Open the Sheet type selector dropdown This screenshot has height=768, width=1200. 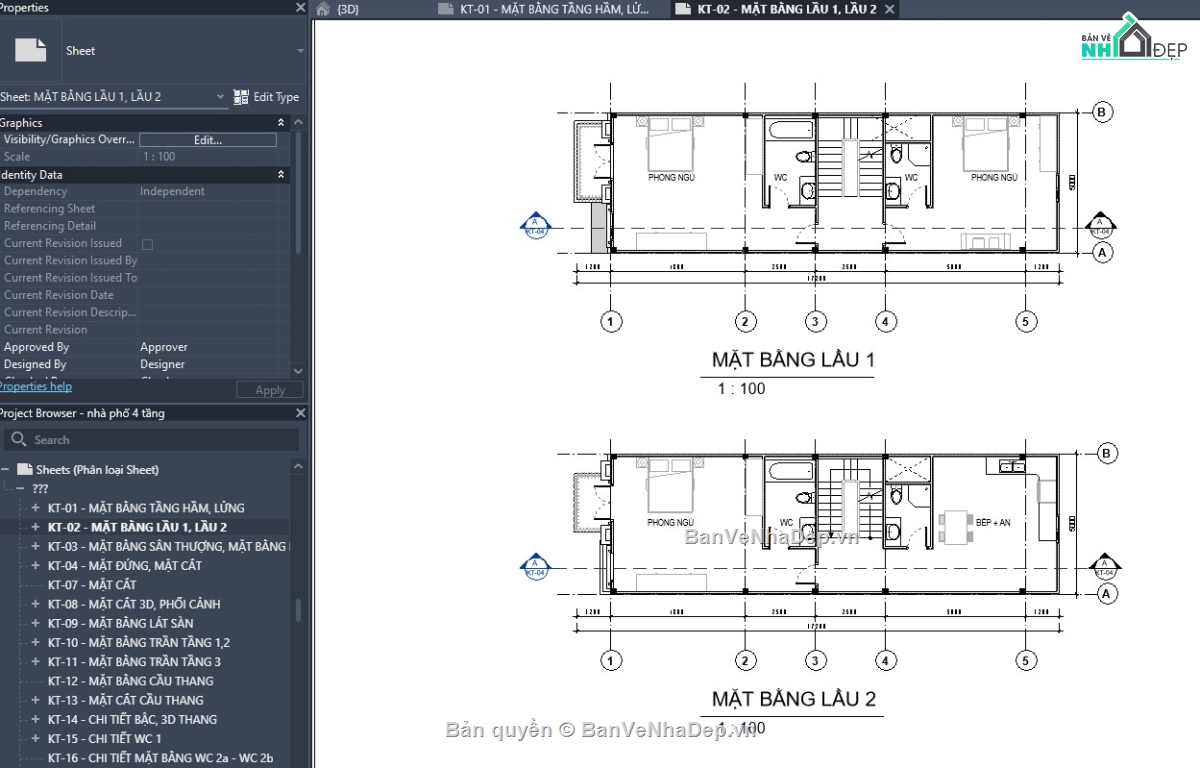[300, 50]
